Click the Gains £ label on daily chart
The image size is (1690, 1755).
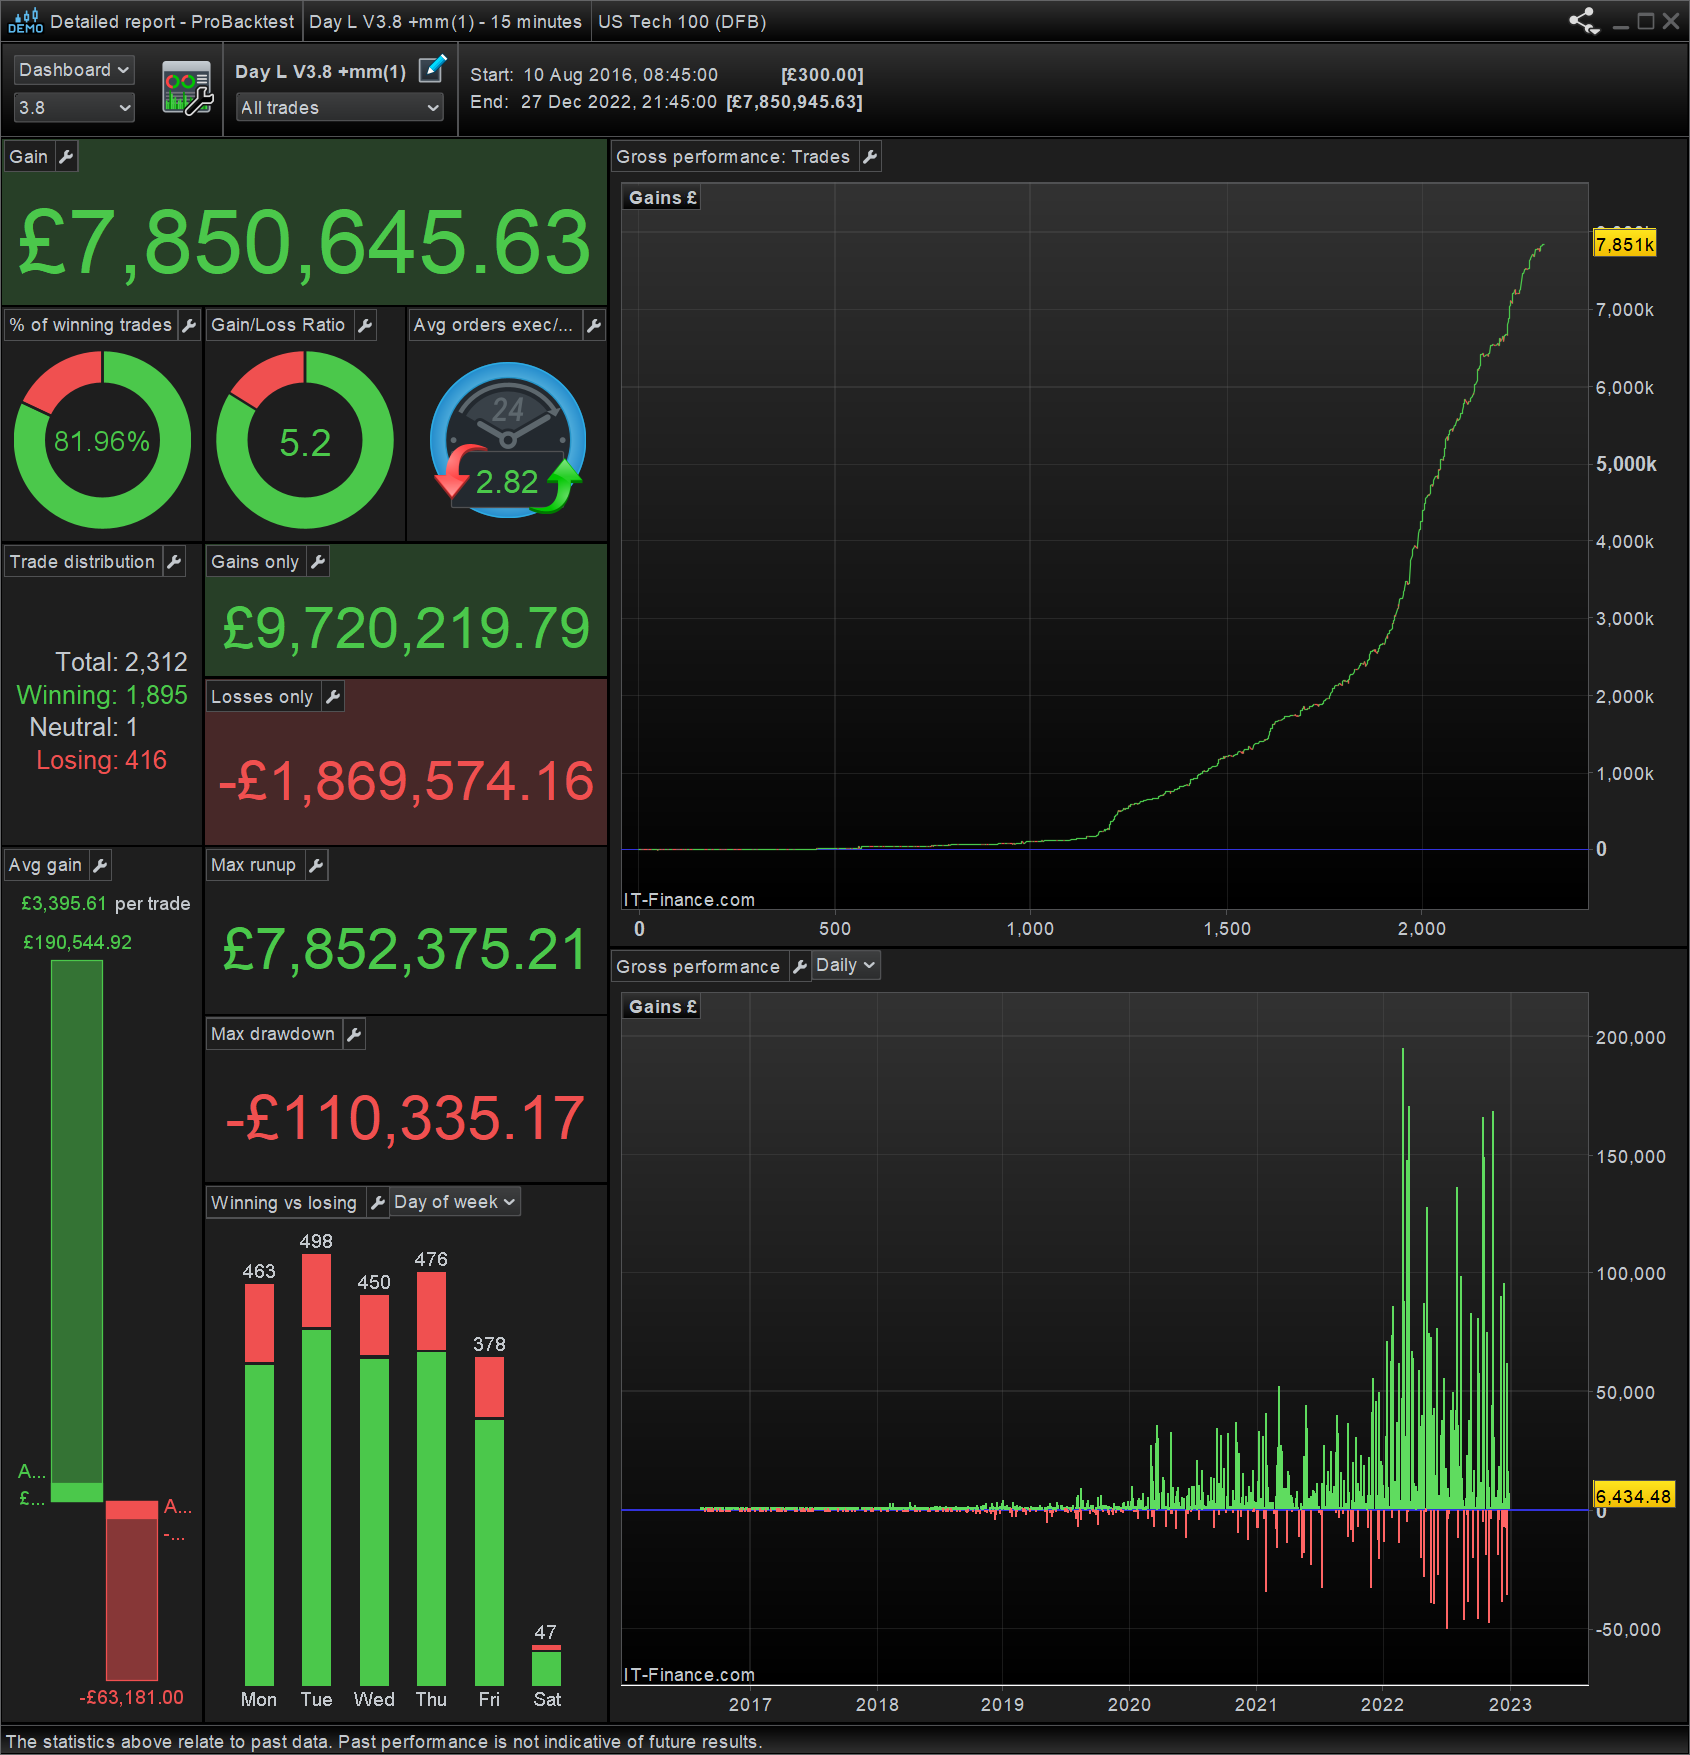[662, 1007]
